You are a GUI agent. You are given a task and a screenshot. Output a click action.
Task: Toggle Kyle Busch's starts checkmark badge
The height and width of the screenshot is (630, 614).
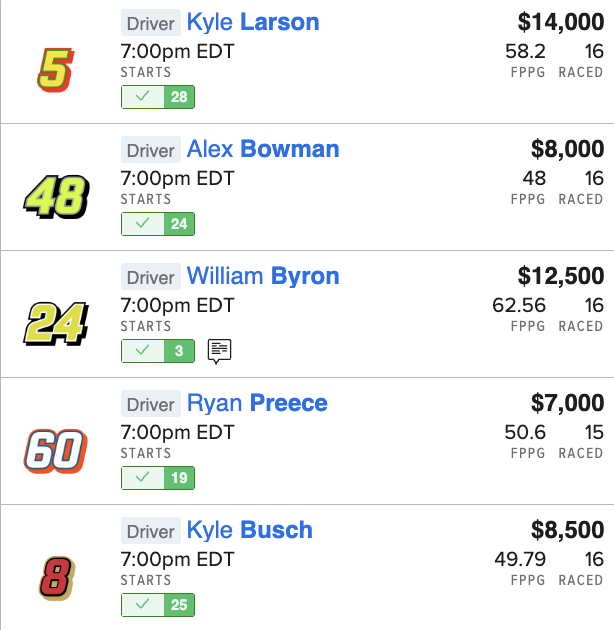click(x=158, y=605)
